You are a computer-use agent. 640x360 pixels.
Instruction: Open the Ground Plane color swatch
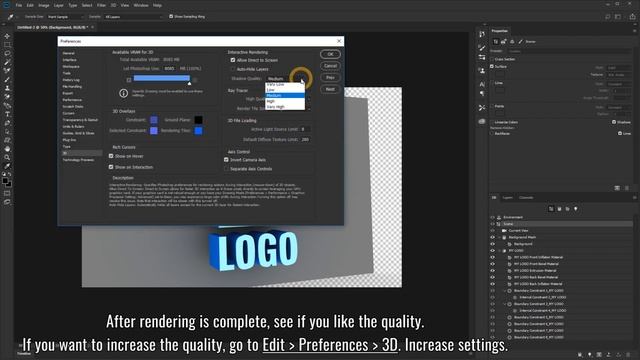[x=198, y=120]
